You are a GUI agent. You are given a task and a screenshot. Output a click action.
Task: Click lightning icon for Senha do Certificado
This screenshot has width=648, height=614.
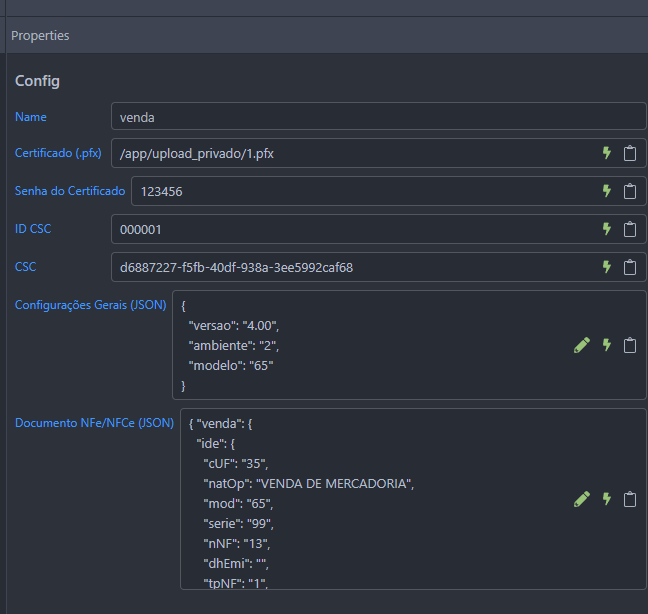[606, 191]
